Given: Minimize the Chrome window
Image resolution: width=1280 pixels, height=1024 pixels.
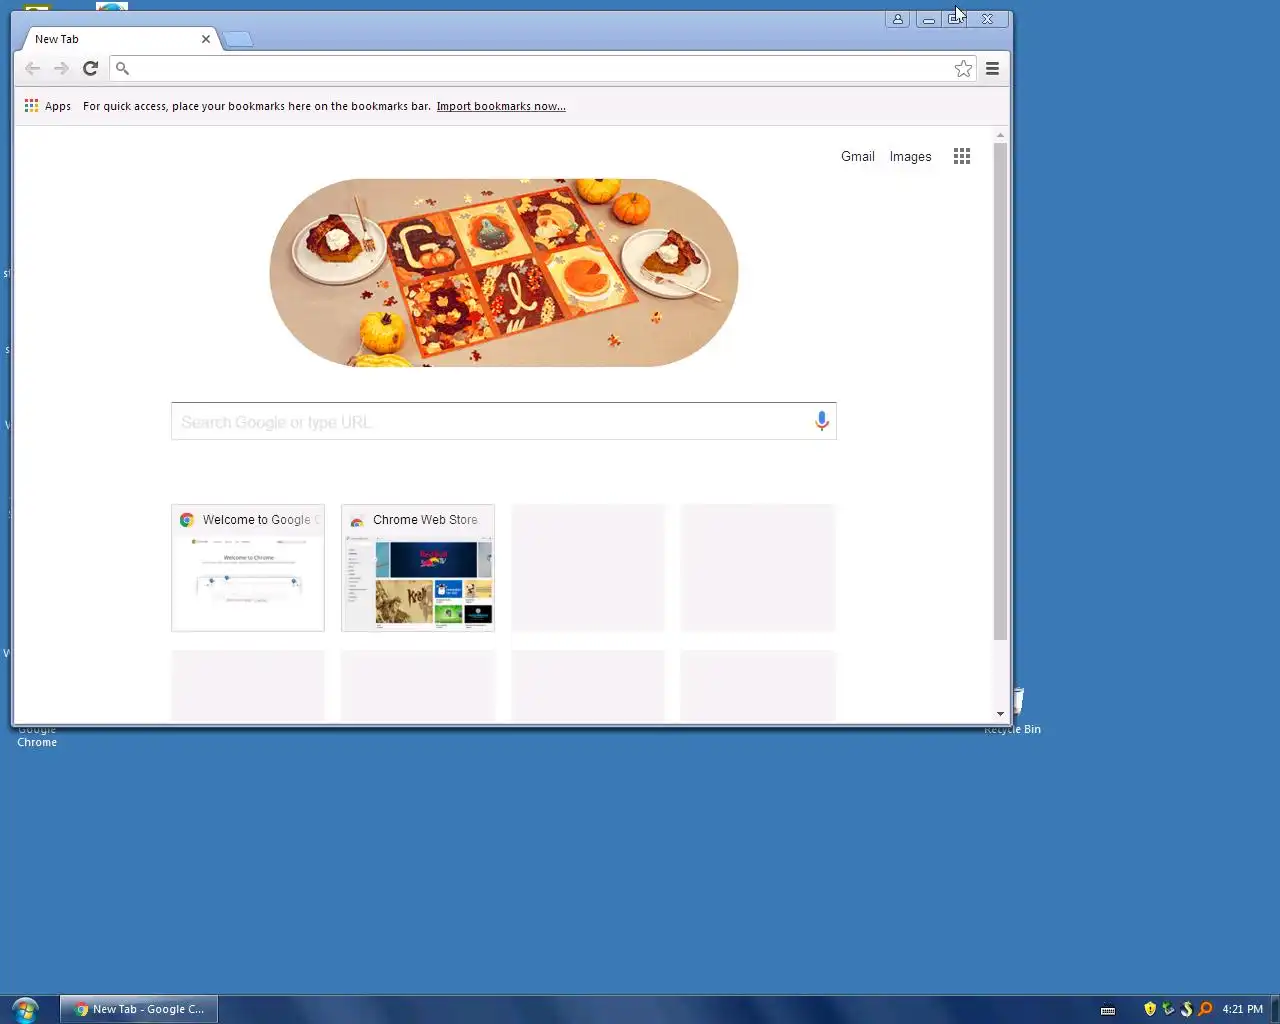Looking at the screenshot, I should pos(928,19).
